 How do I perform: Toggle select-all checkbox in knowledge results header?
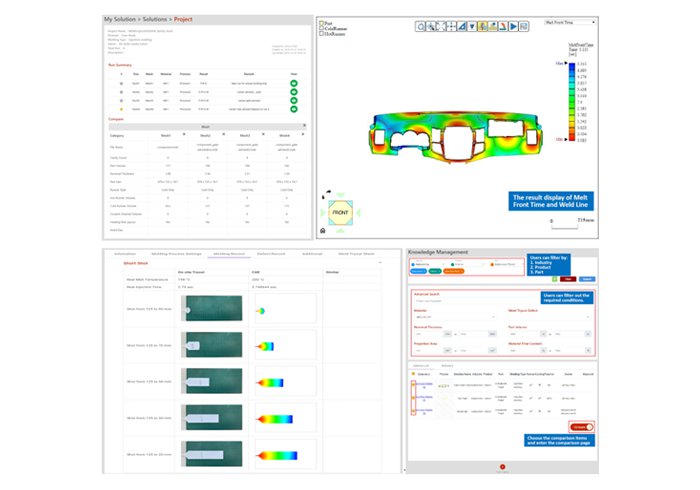413,374
